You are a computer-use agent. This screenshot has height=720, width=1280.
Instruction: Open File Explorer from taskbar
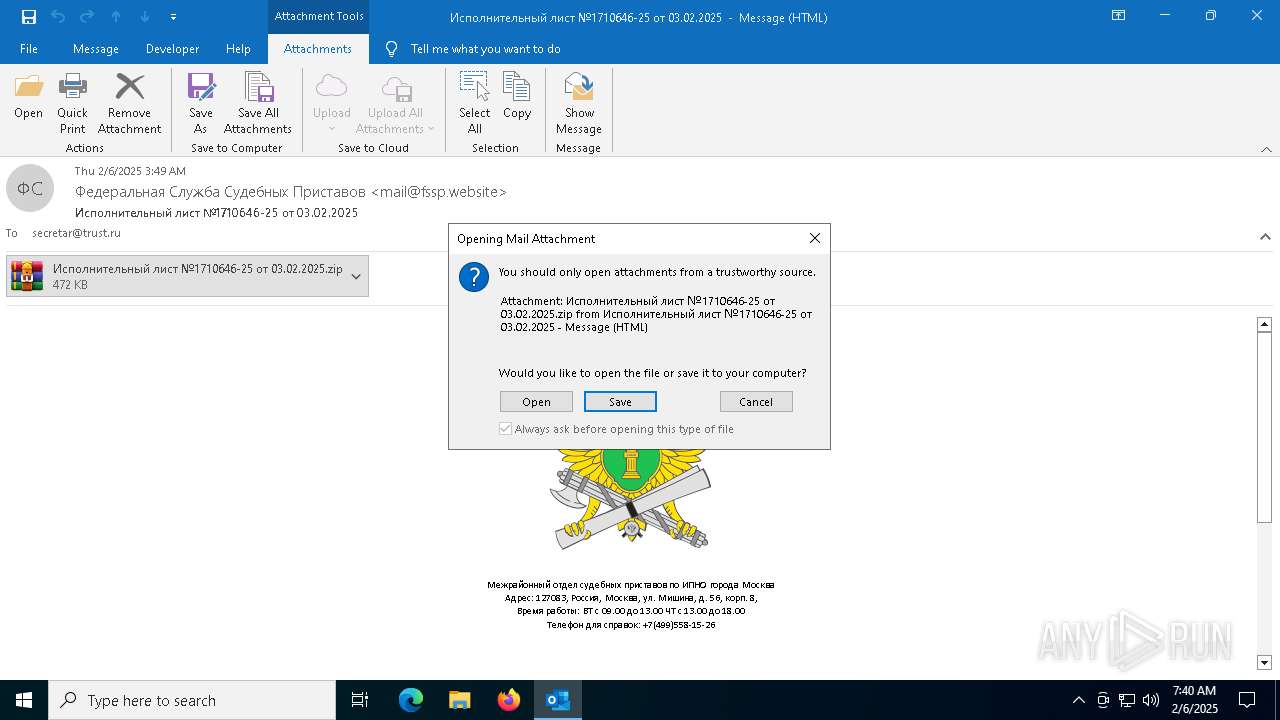460,700
